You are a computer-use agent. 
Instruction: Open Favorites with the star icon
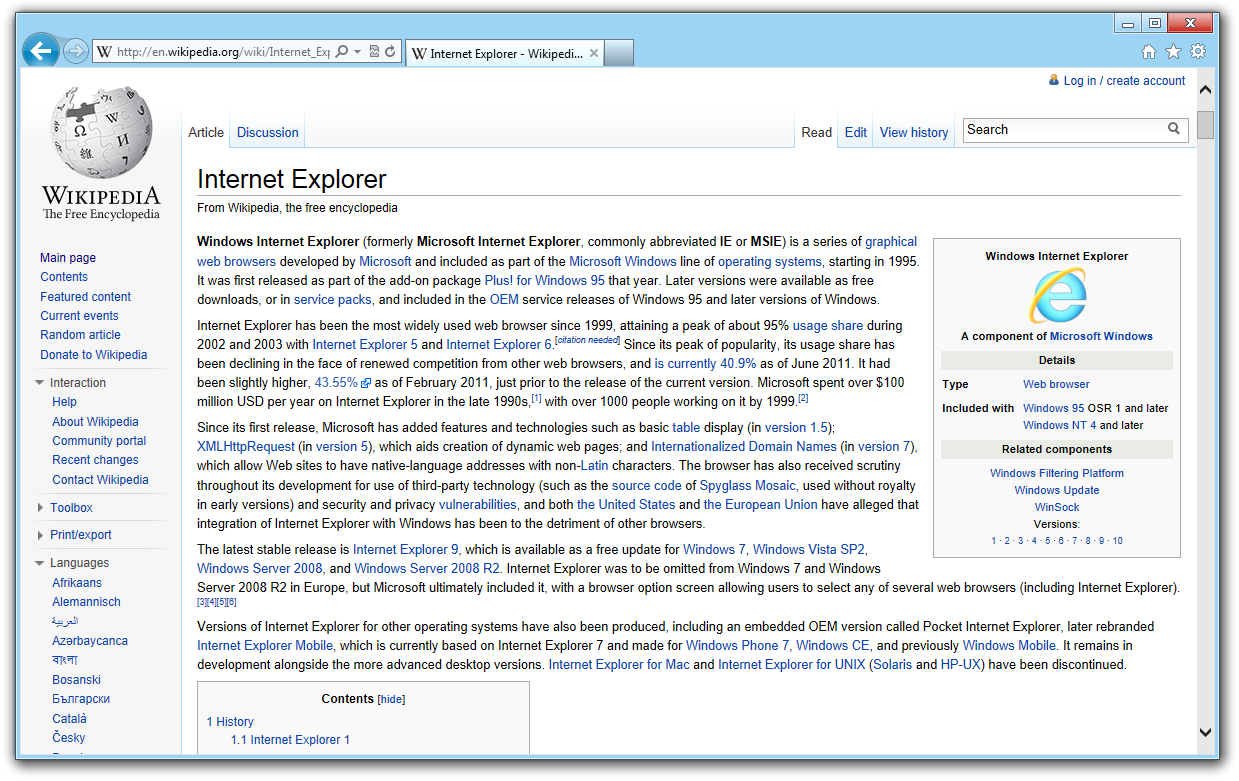(1173, 52)
